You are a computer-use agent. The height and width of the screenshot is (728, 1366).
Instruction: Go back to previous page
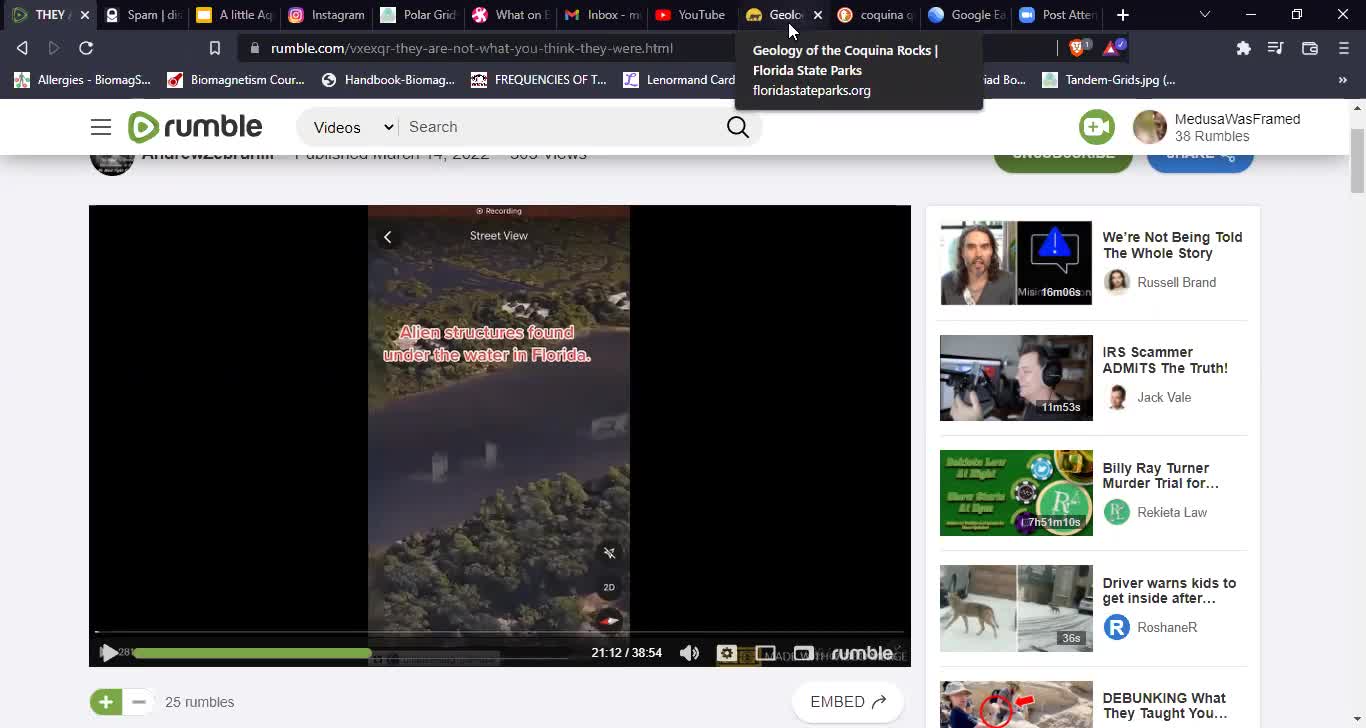(x=22, y=48)
